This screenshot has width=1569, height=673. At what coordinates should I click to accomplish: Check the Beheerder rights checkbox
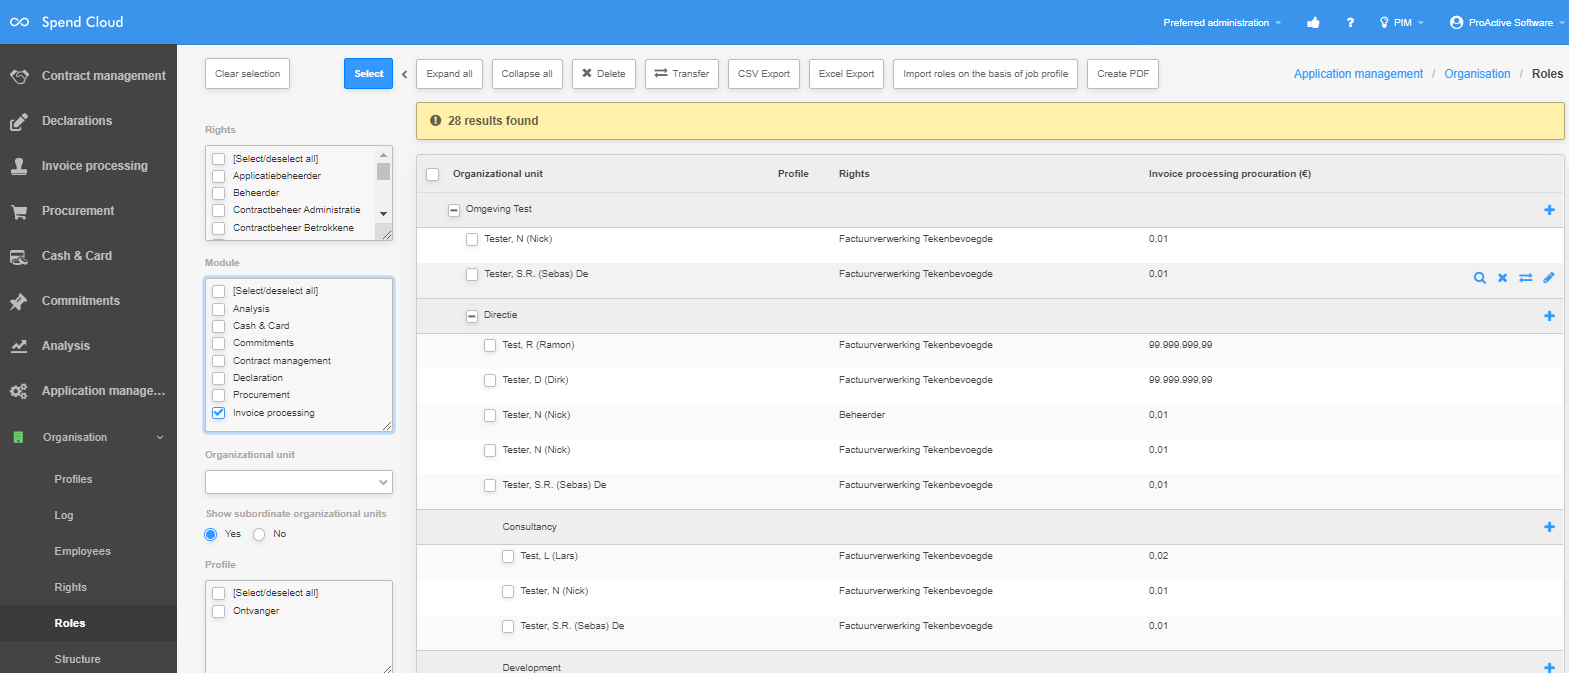coord(218,193)
